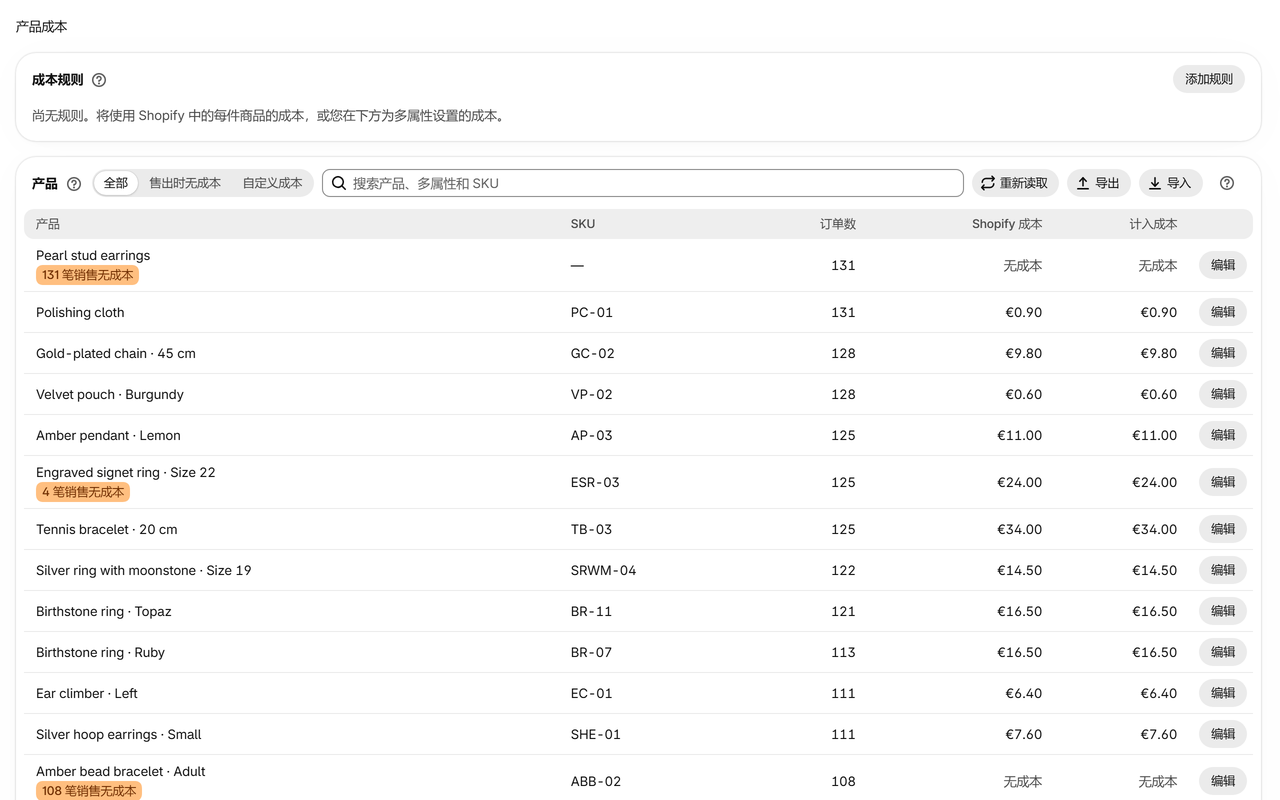This screenshot has width=1280, height=800.
Task: Click the SKU column header
Action: click(x=583, y=224)
